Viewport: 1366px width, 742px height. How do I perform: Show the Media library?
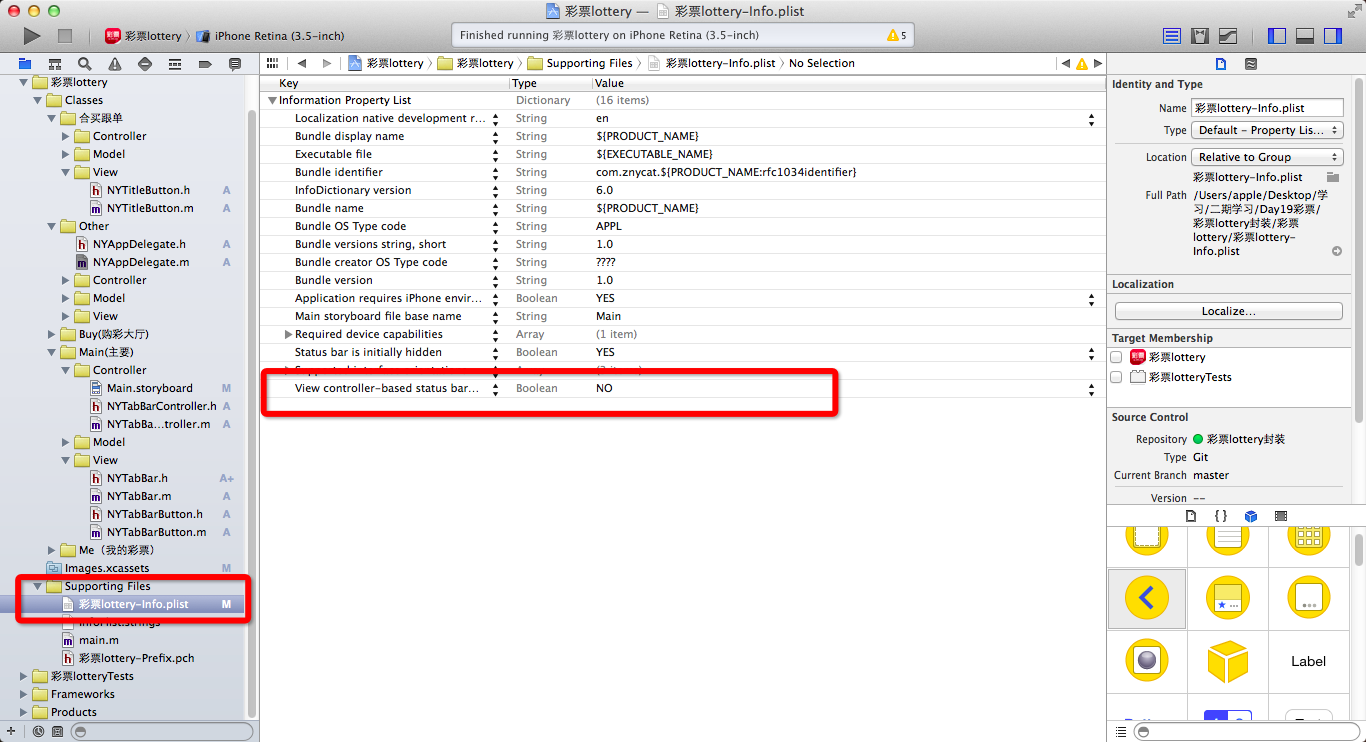(x=1281, y=516)
